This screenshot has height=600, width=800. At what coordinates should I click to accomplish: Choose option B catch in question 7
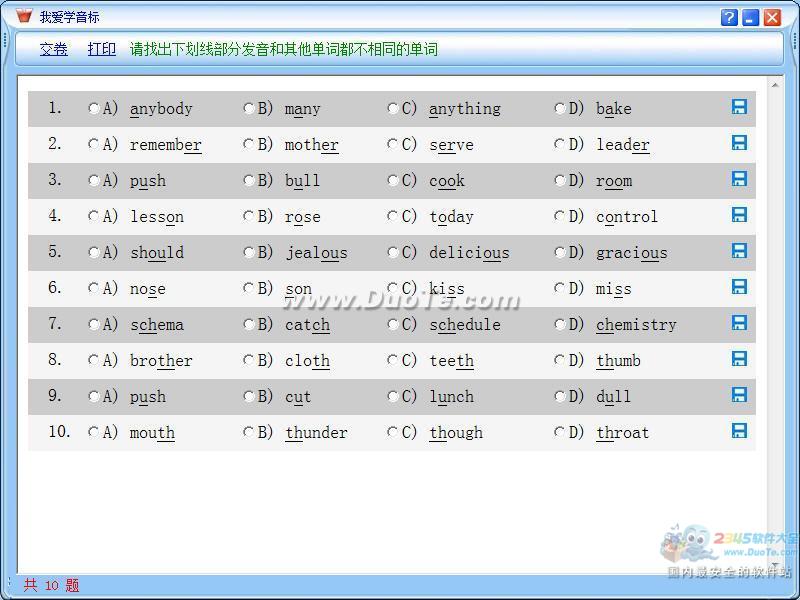248,324
